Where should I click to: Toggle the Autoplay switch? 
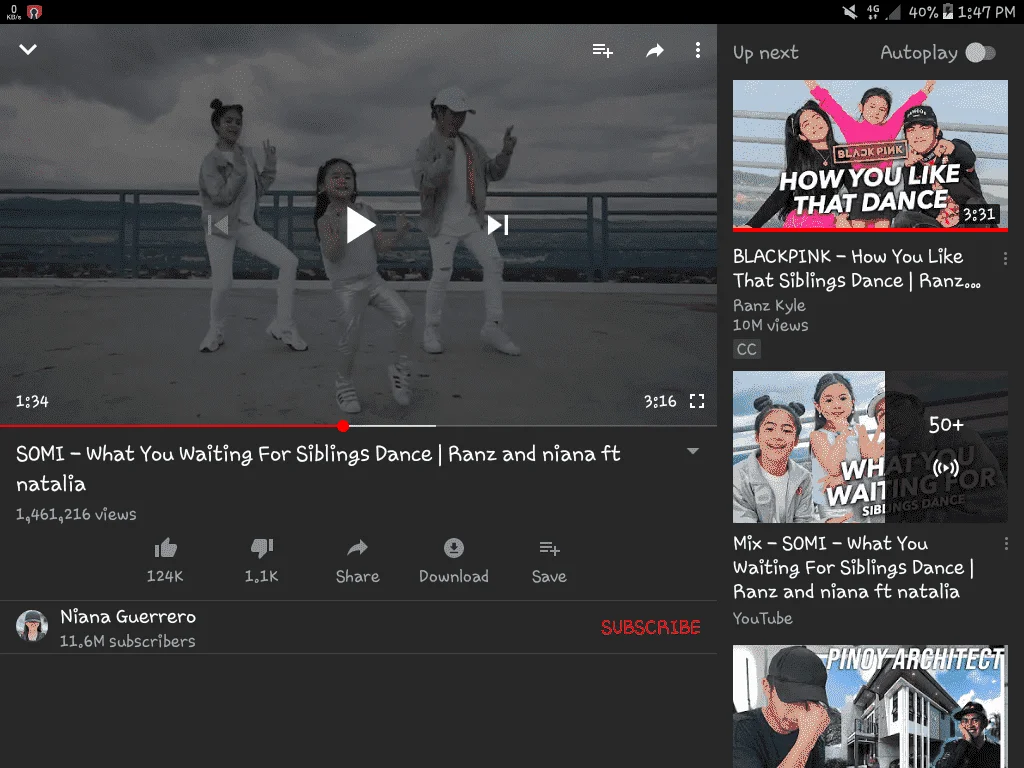[x=980, y=52]
